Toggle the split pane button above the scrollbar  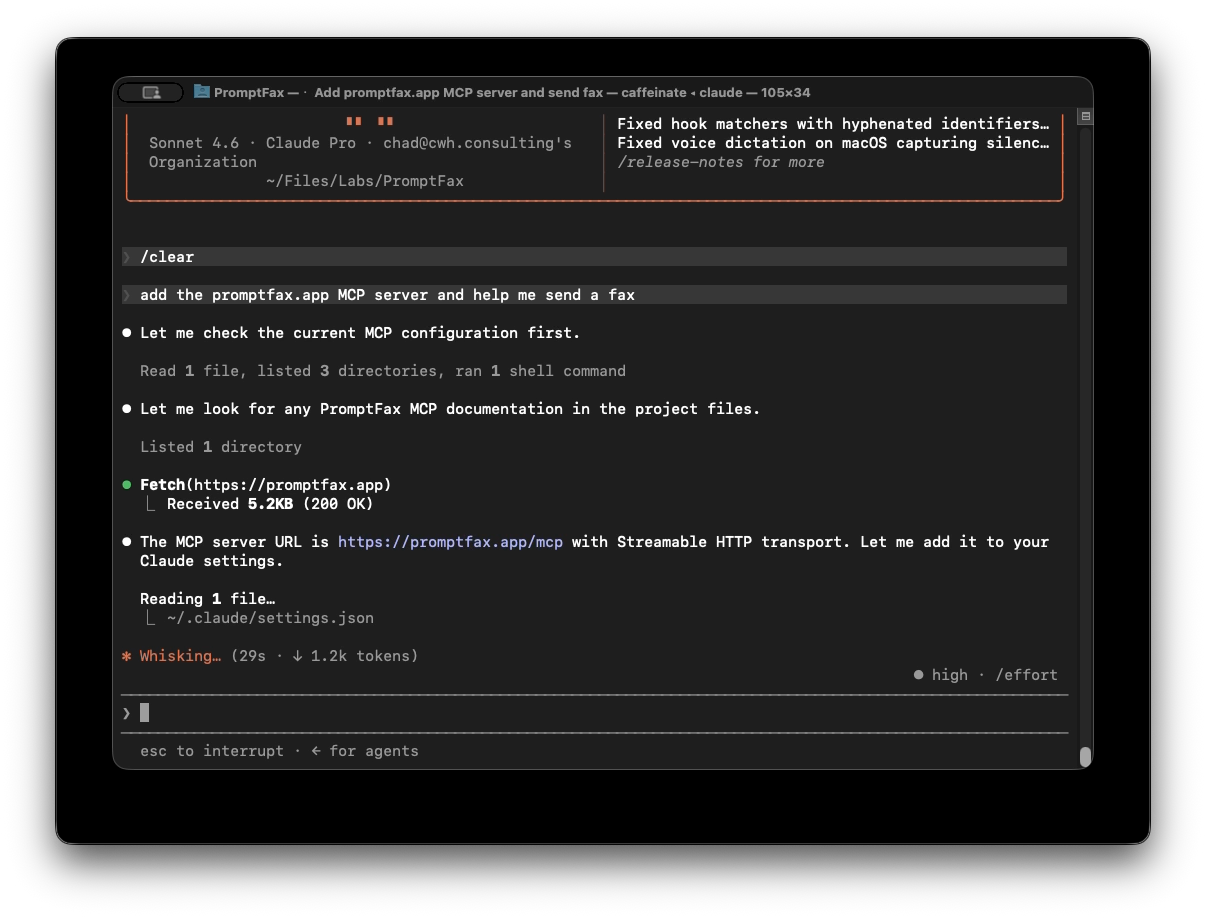point(1085,117)
